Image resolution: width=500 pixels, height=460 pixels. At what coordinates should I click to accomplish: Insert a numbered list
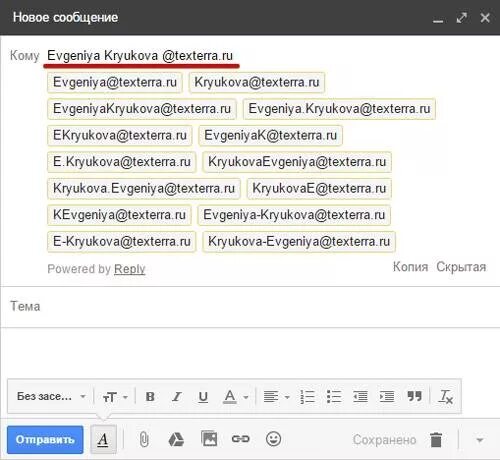pos(307,397)
